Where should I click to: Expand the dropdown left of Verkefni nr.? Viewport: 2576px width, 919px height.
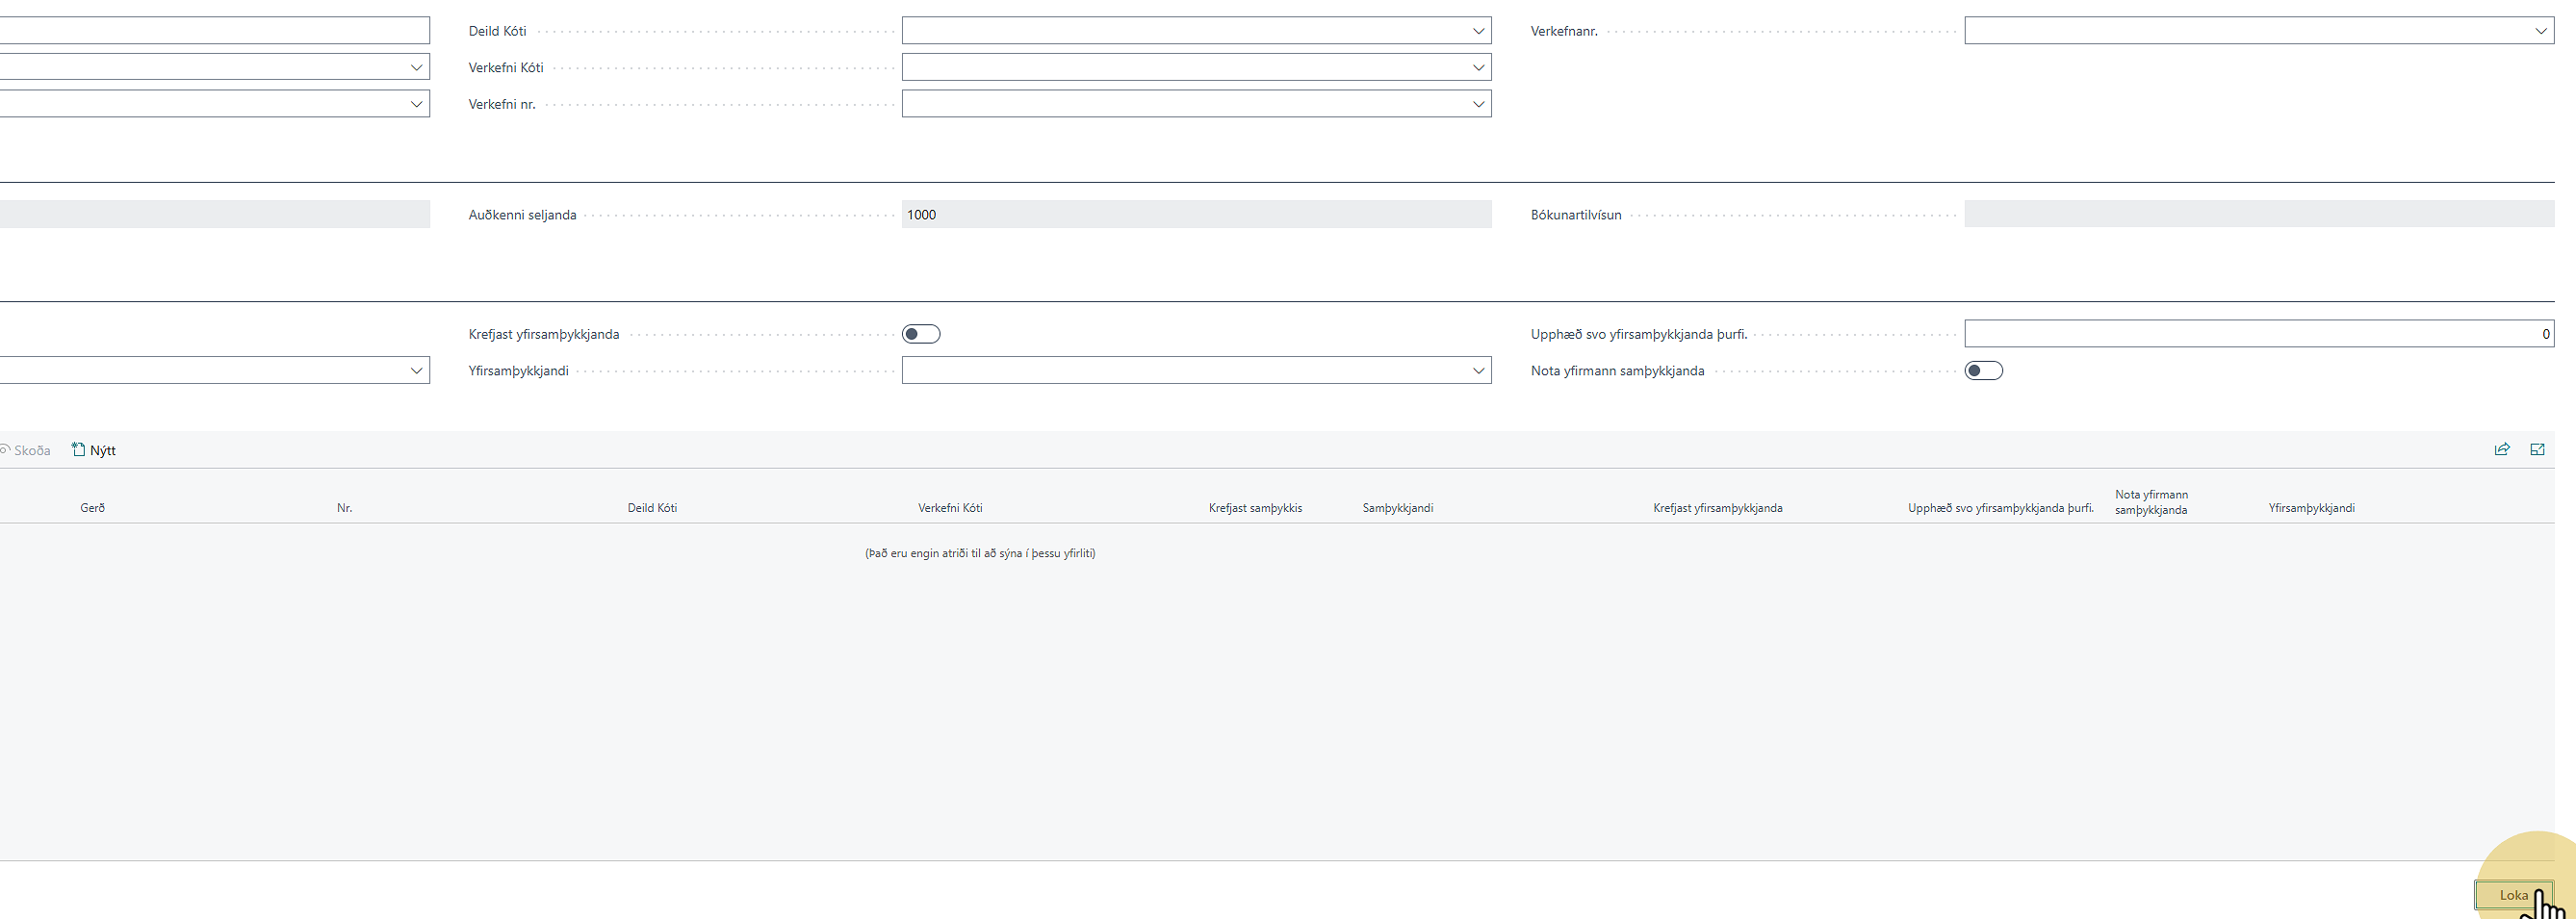click(416, 104)
